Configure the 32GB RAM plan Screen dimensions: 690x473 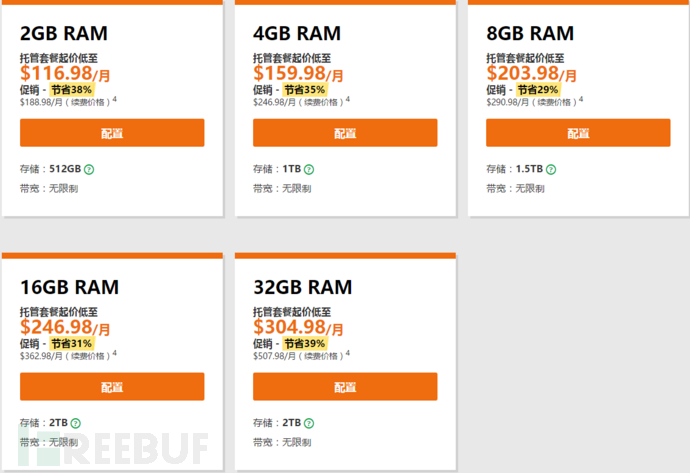click(x=345, y=387)
